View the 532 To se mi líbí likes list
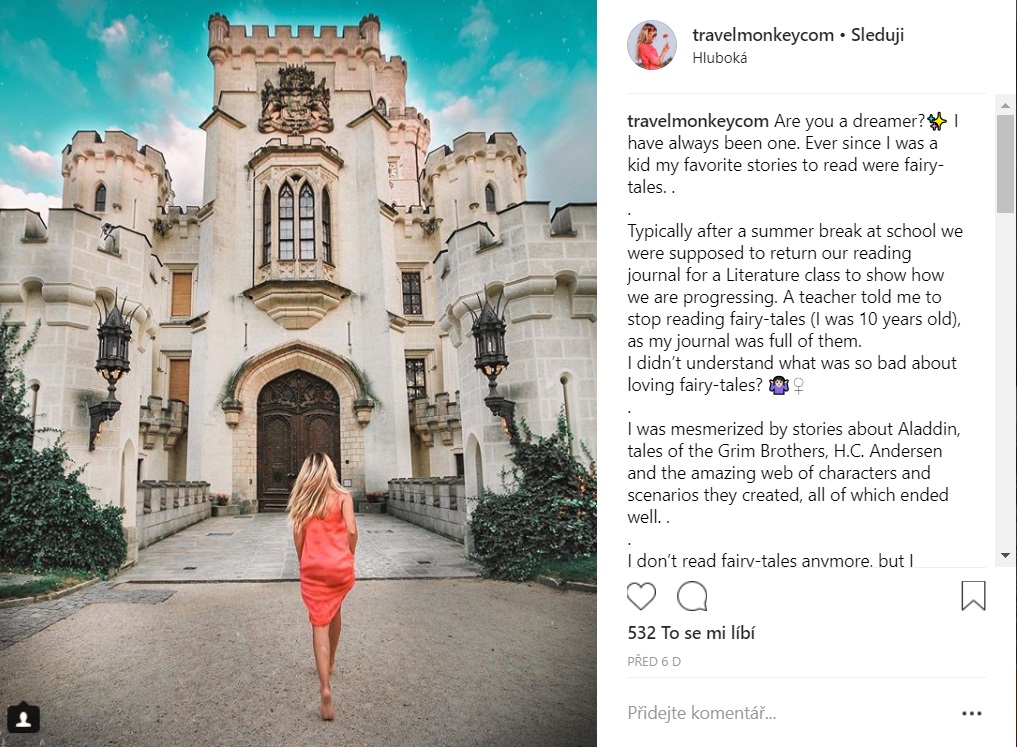Viewport: 1017px width, 747px height. tap(691, 633)
